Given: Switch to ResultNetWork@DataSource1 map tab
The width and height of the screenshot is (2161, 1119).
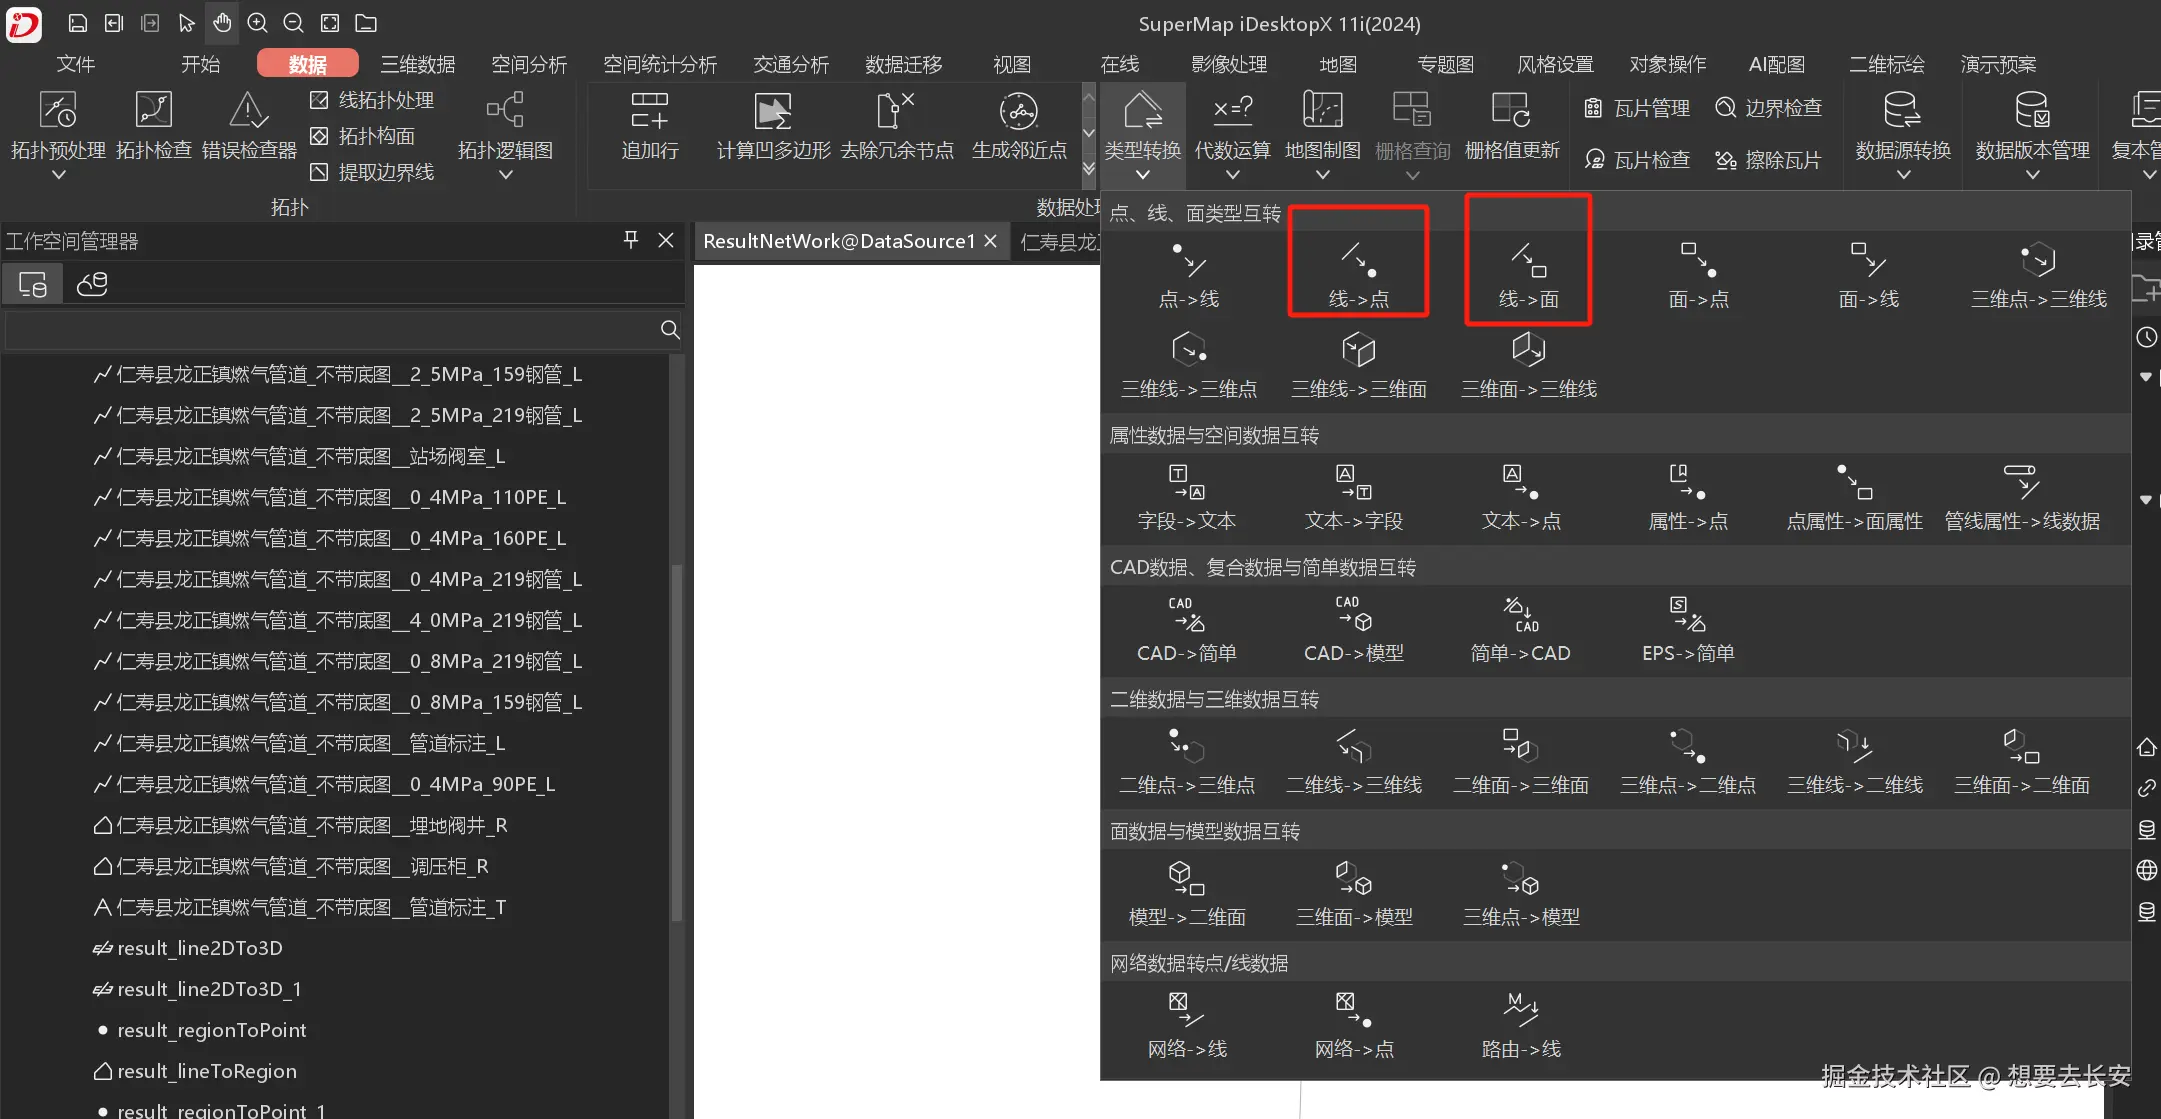Looking at the screenshot, I should tap(838, 241).
